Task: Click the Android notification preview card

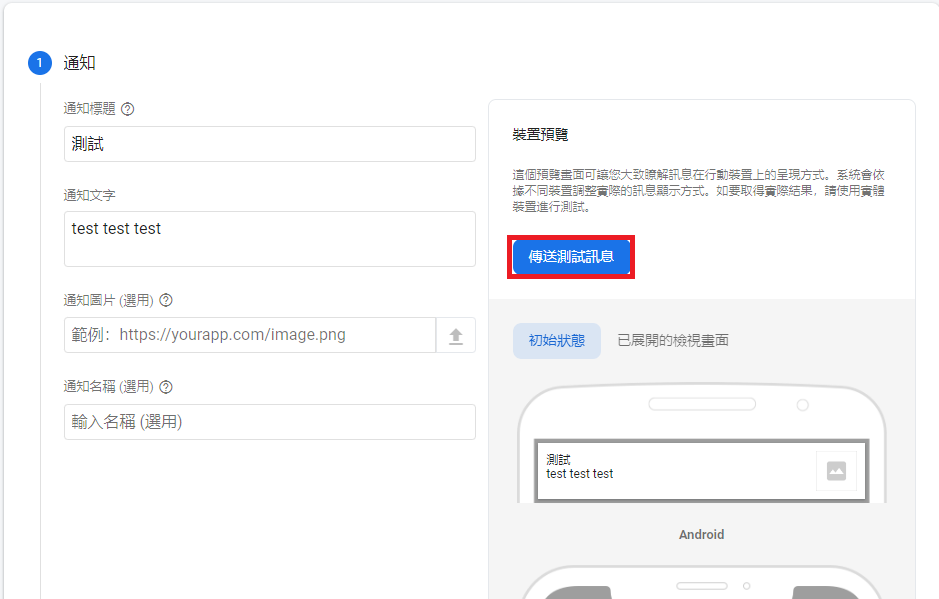Action: coord(701,471)
